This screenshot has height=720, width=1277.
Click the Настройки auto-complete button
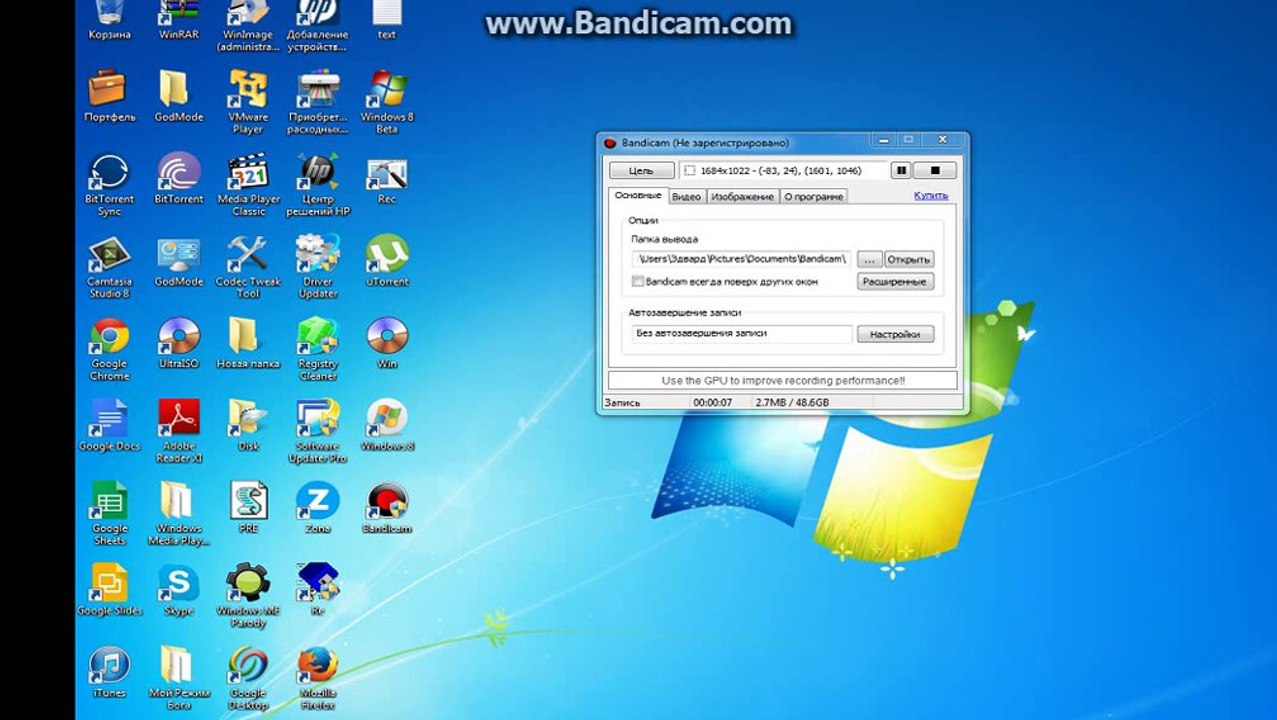point(895,334)
